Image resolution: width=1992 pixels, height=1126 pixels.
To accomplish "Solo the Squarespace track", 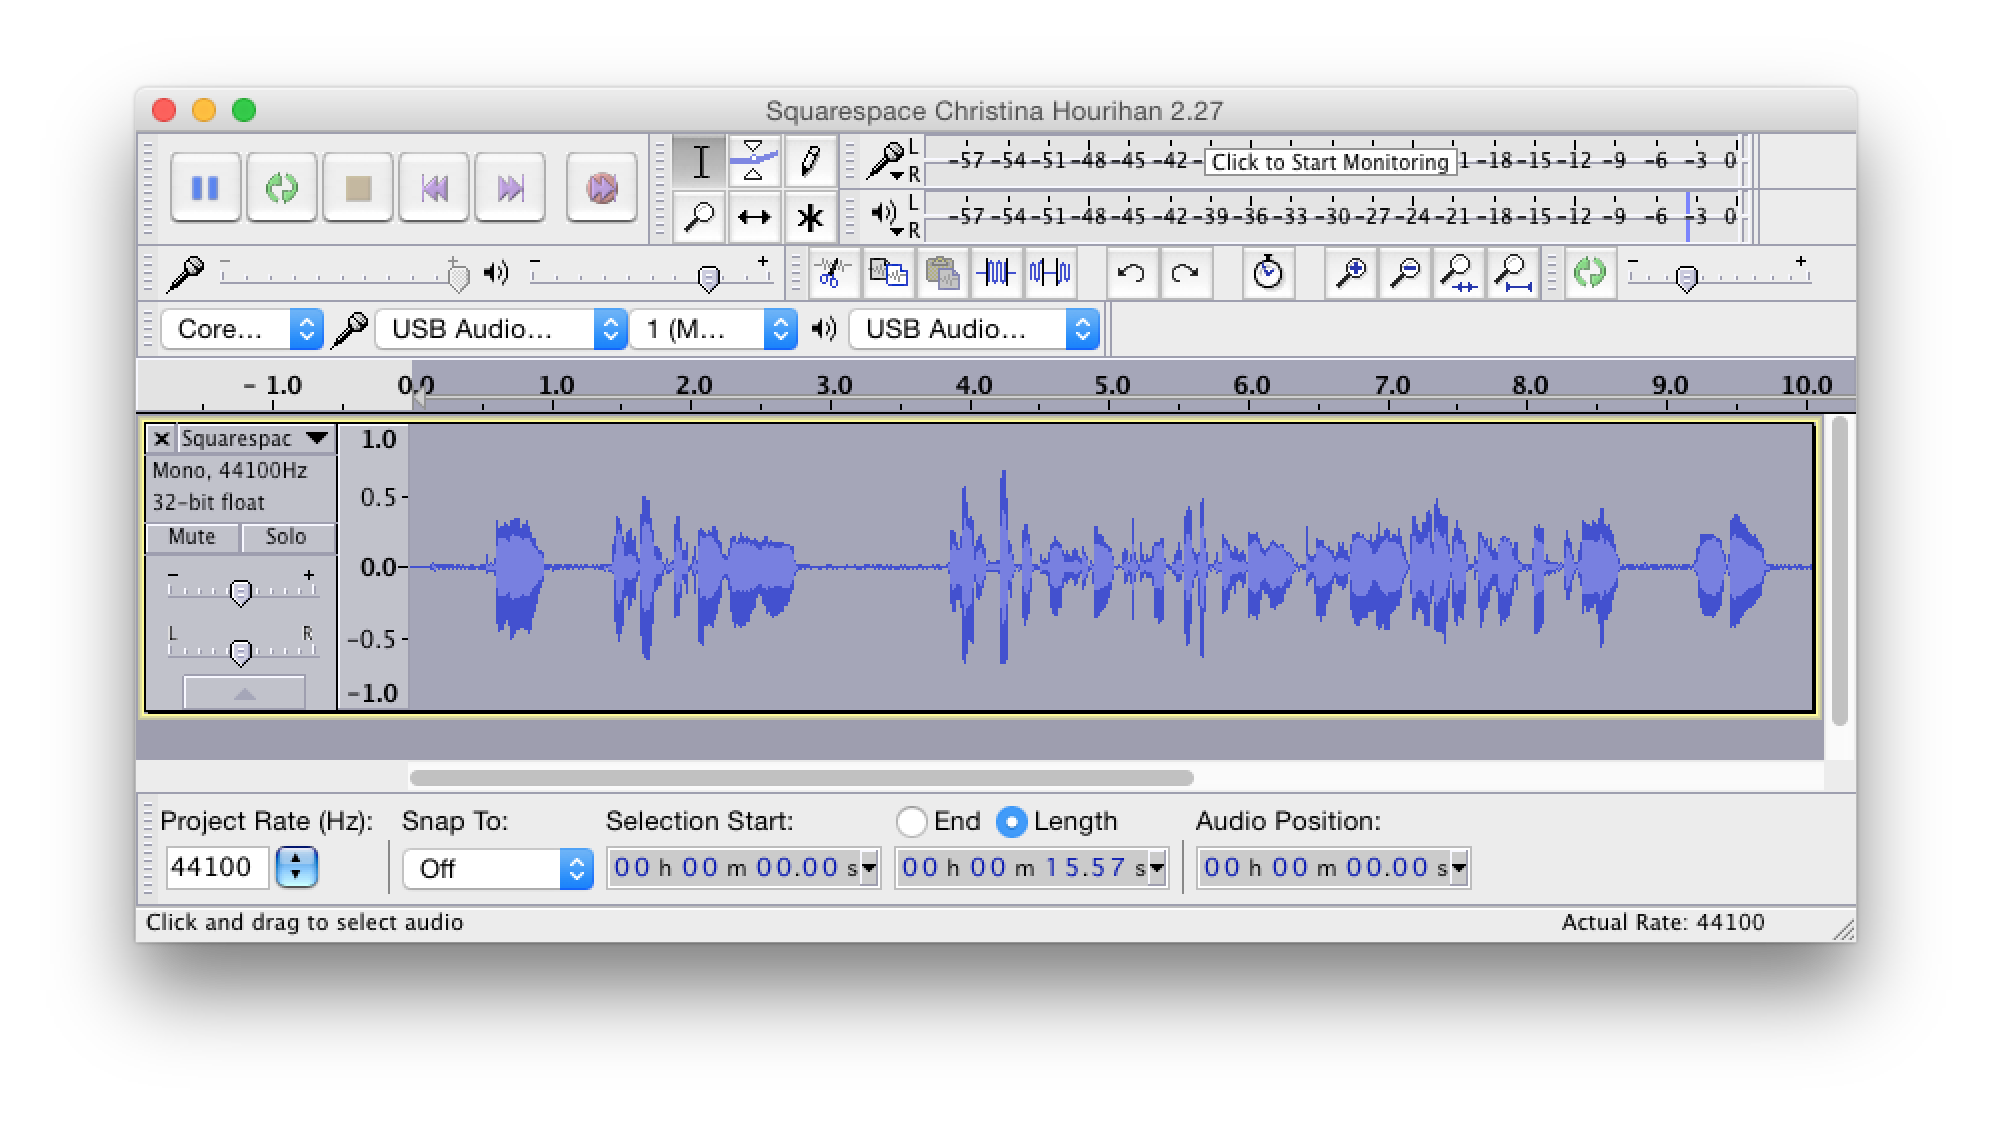I will 286,537.
